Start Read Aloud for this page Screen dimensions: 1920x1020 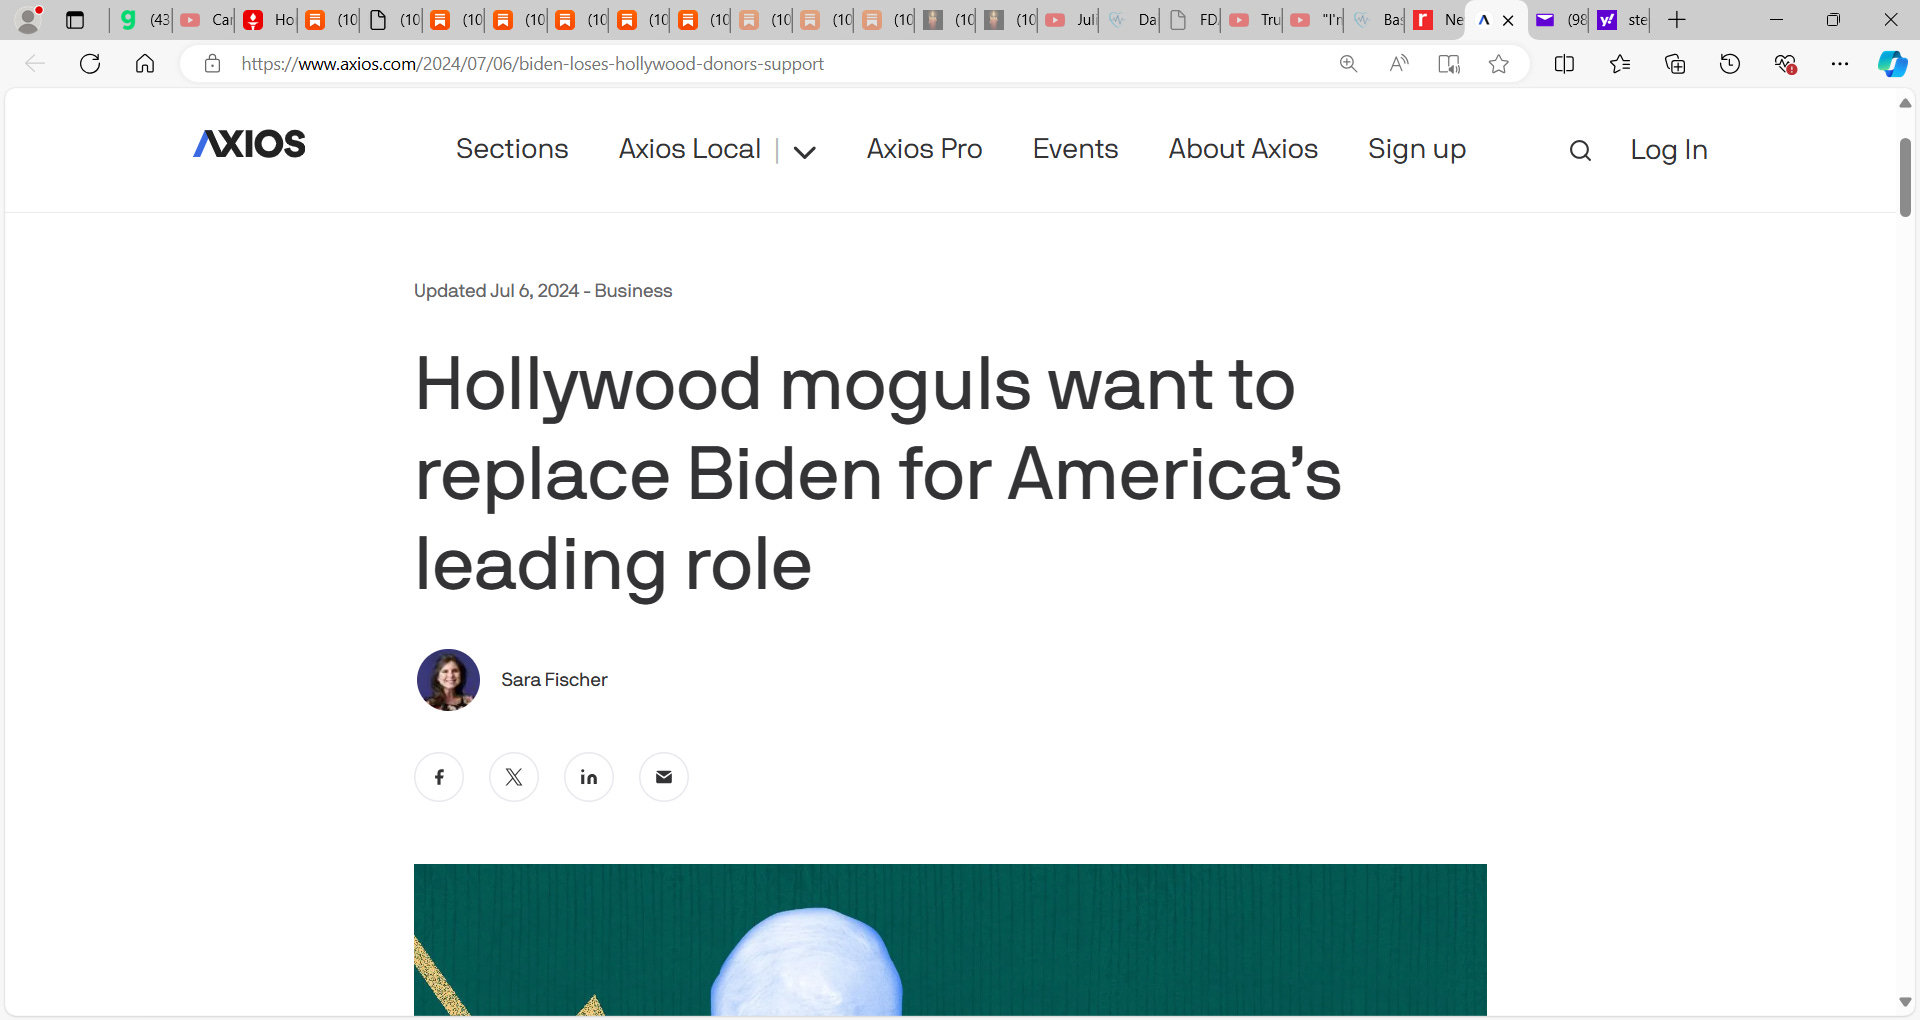click(x=1399, y=64)
